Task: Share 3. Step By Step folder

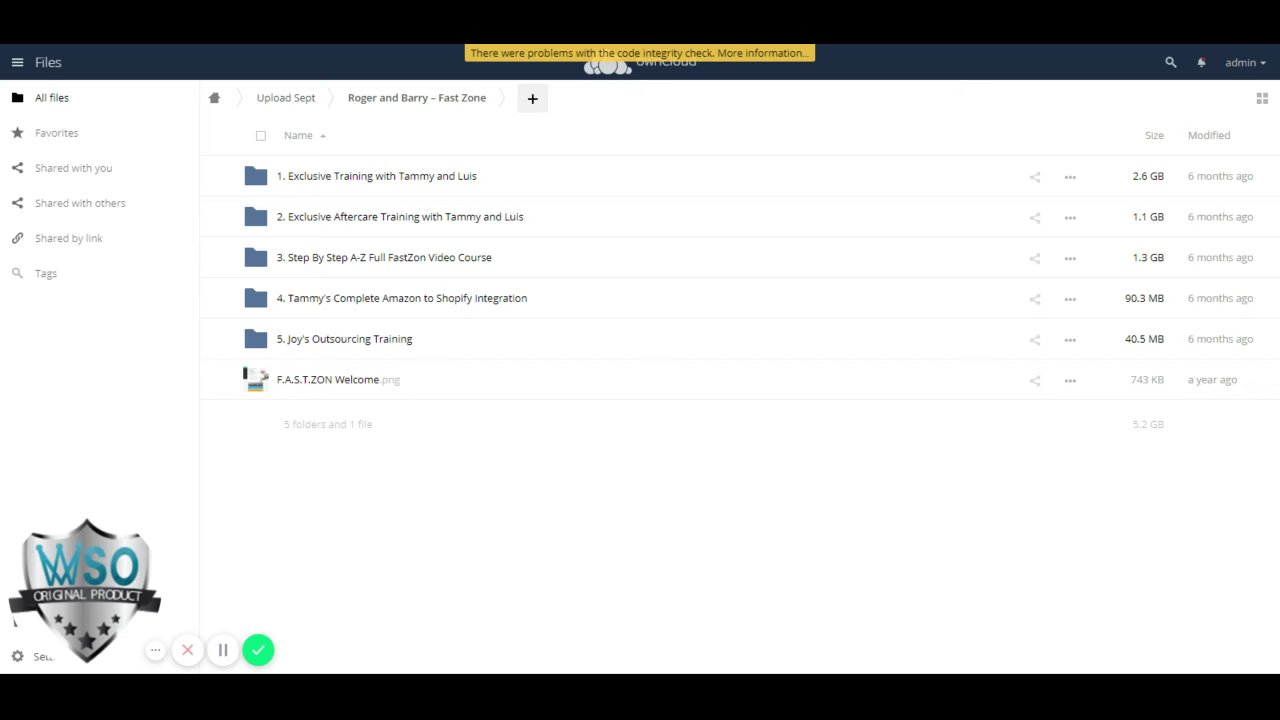Action: pyautogui.click(x=1035, y=258)
